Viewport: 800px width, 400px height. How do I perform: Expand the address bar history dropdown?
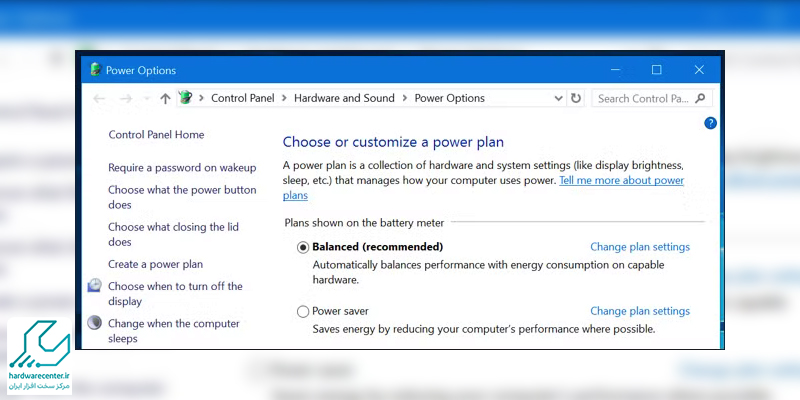[x=558, y=99]
